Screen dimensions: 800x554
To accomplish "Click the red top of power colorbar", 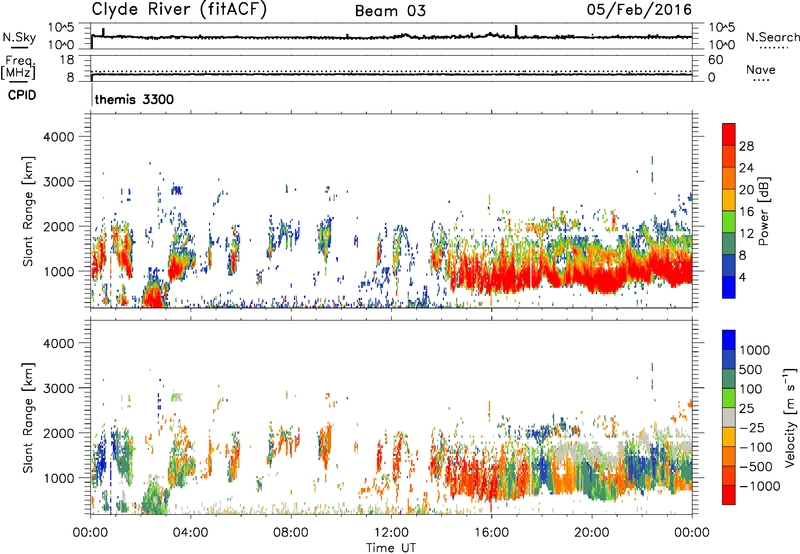I will click(x=729, y=134).
